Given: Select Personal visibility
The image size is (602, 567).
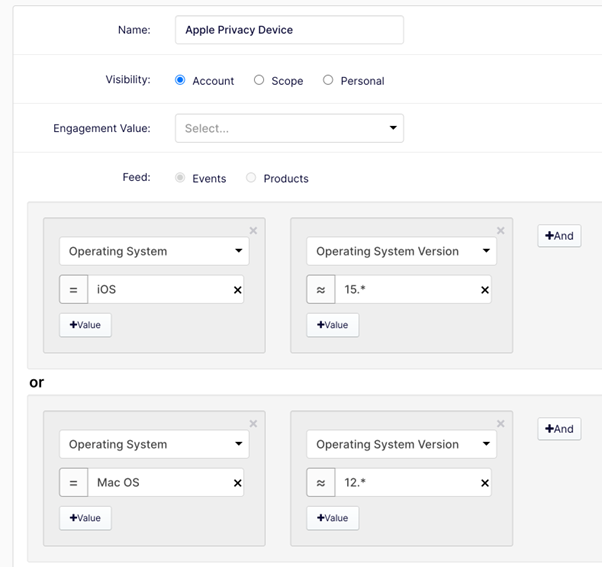Looking at the screenshot, I should (x=328, y=80).
